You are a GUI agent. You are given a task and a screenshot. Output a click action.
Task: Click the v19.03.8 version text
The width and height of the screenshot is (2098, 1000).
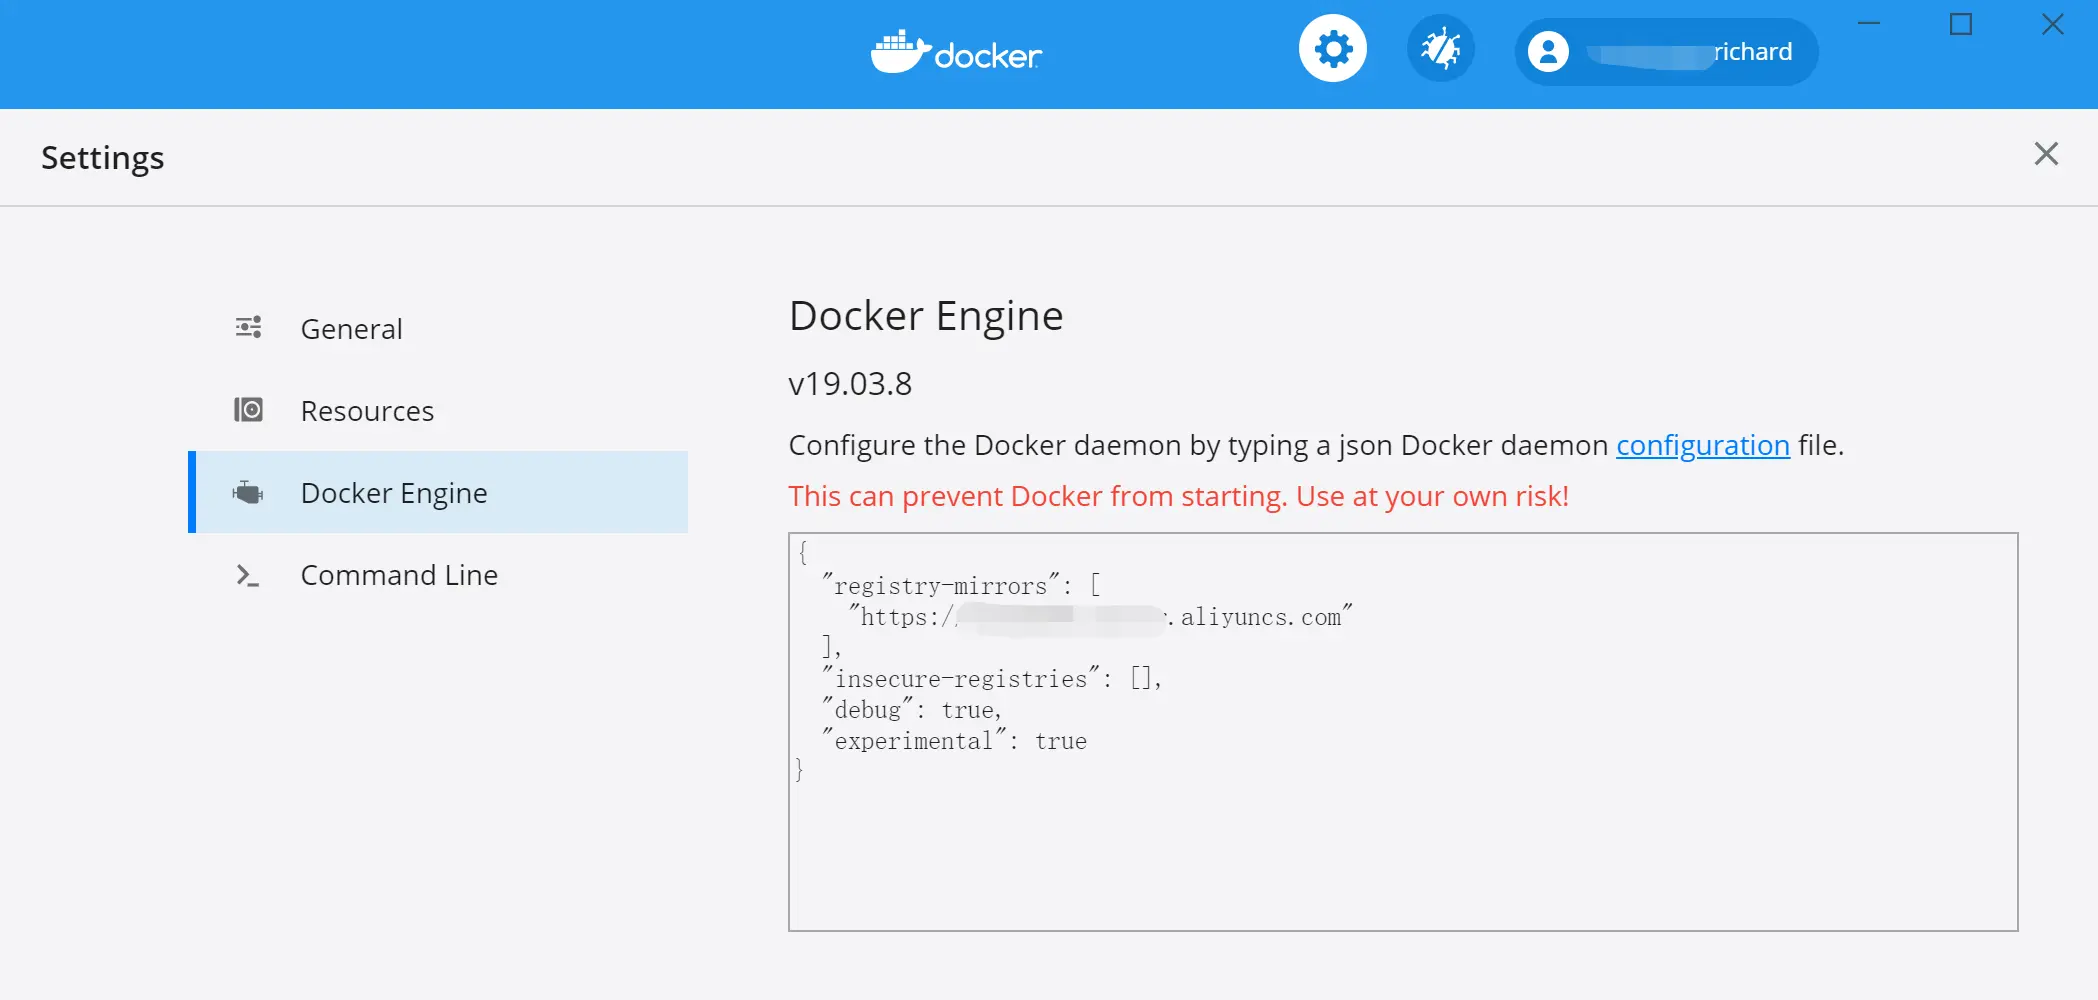coord(850,384)
